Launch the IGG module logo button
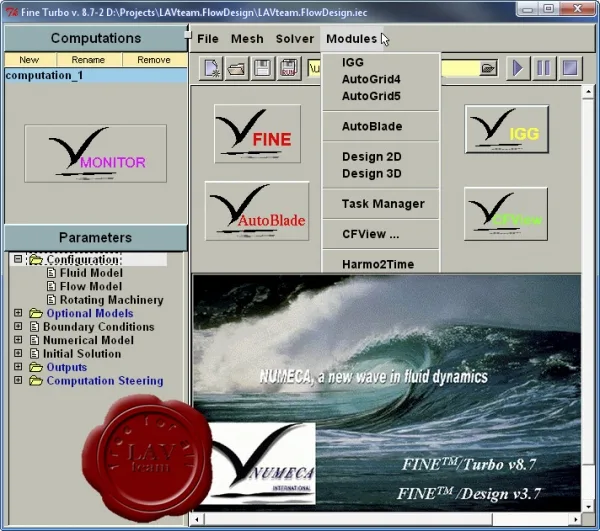 (x=507, y=129)
